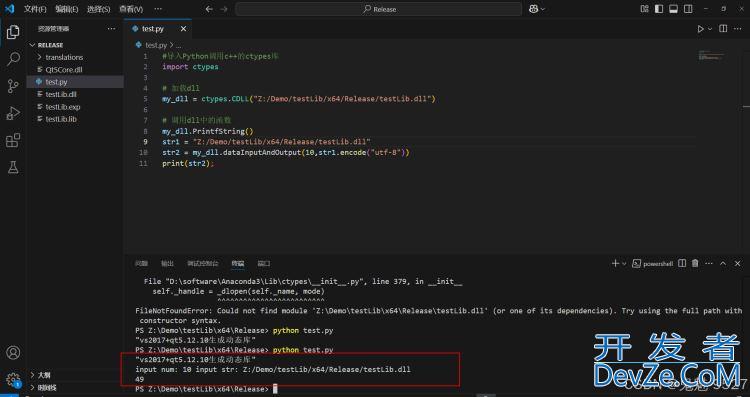Screen dimensions: 750x397
Task: Open the 文件(F) menu
Action: coord(35,9)
